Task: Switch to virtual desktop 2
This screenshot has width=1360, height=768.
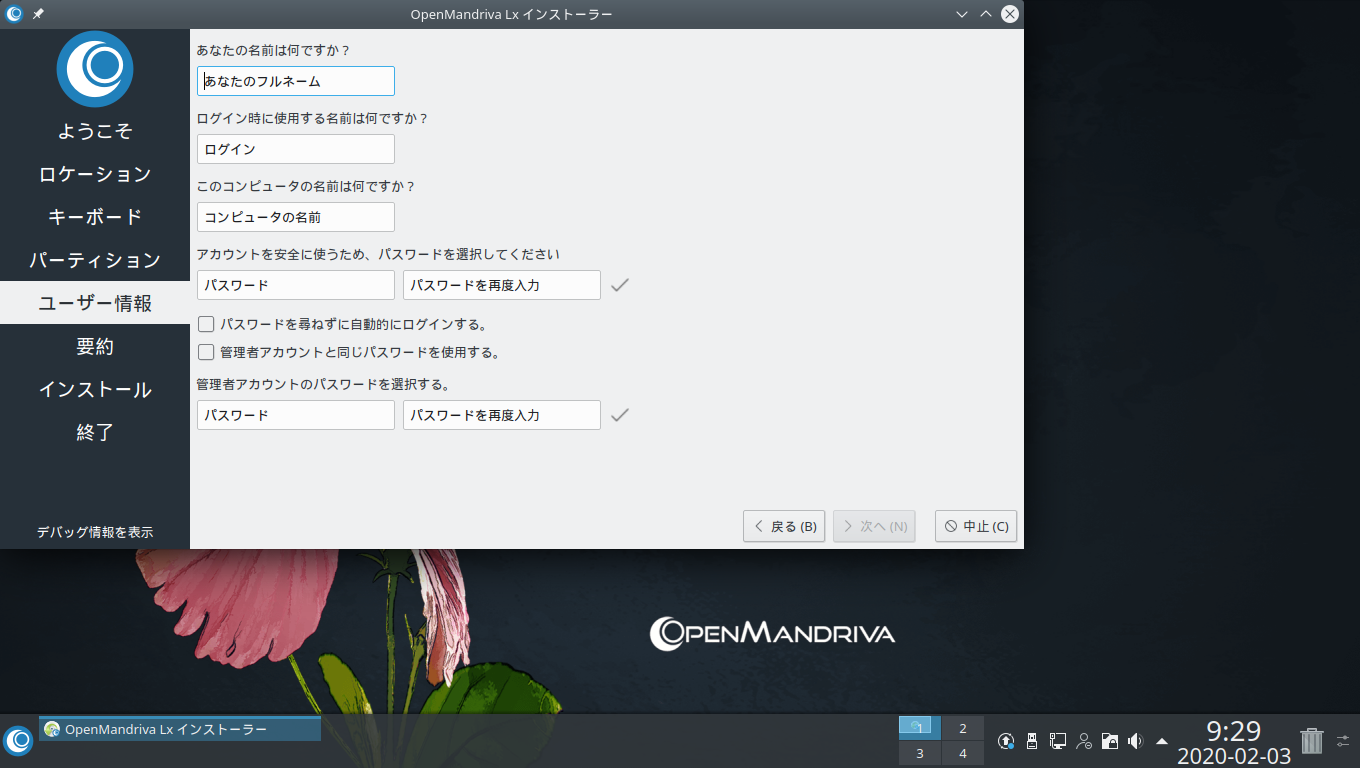Action: coord(962,728)
